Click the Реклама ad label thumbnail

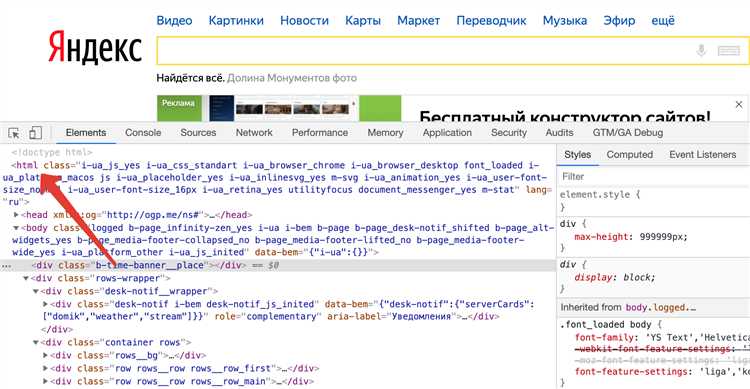point(179,108)
